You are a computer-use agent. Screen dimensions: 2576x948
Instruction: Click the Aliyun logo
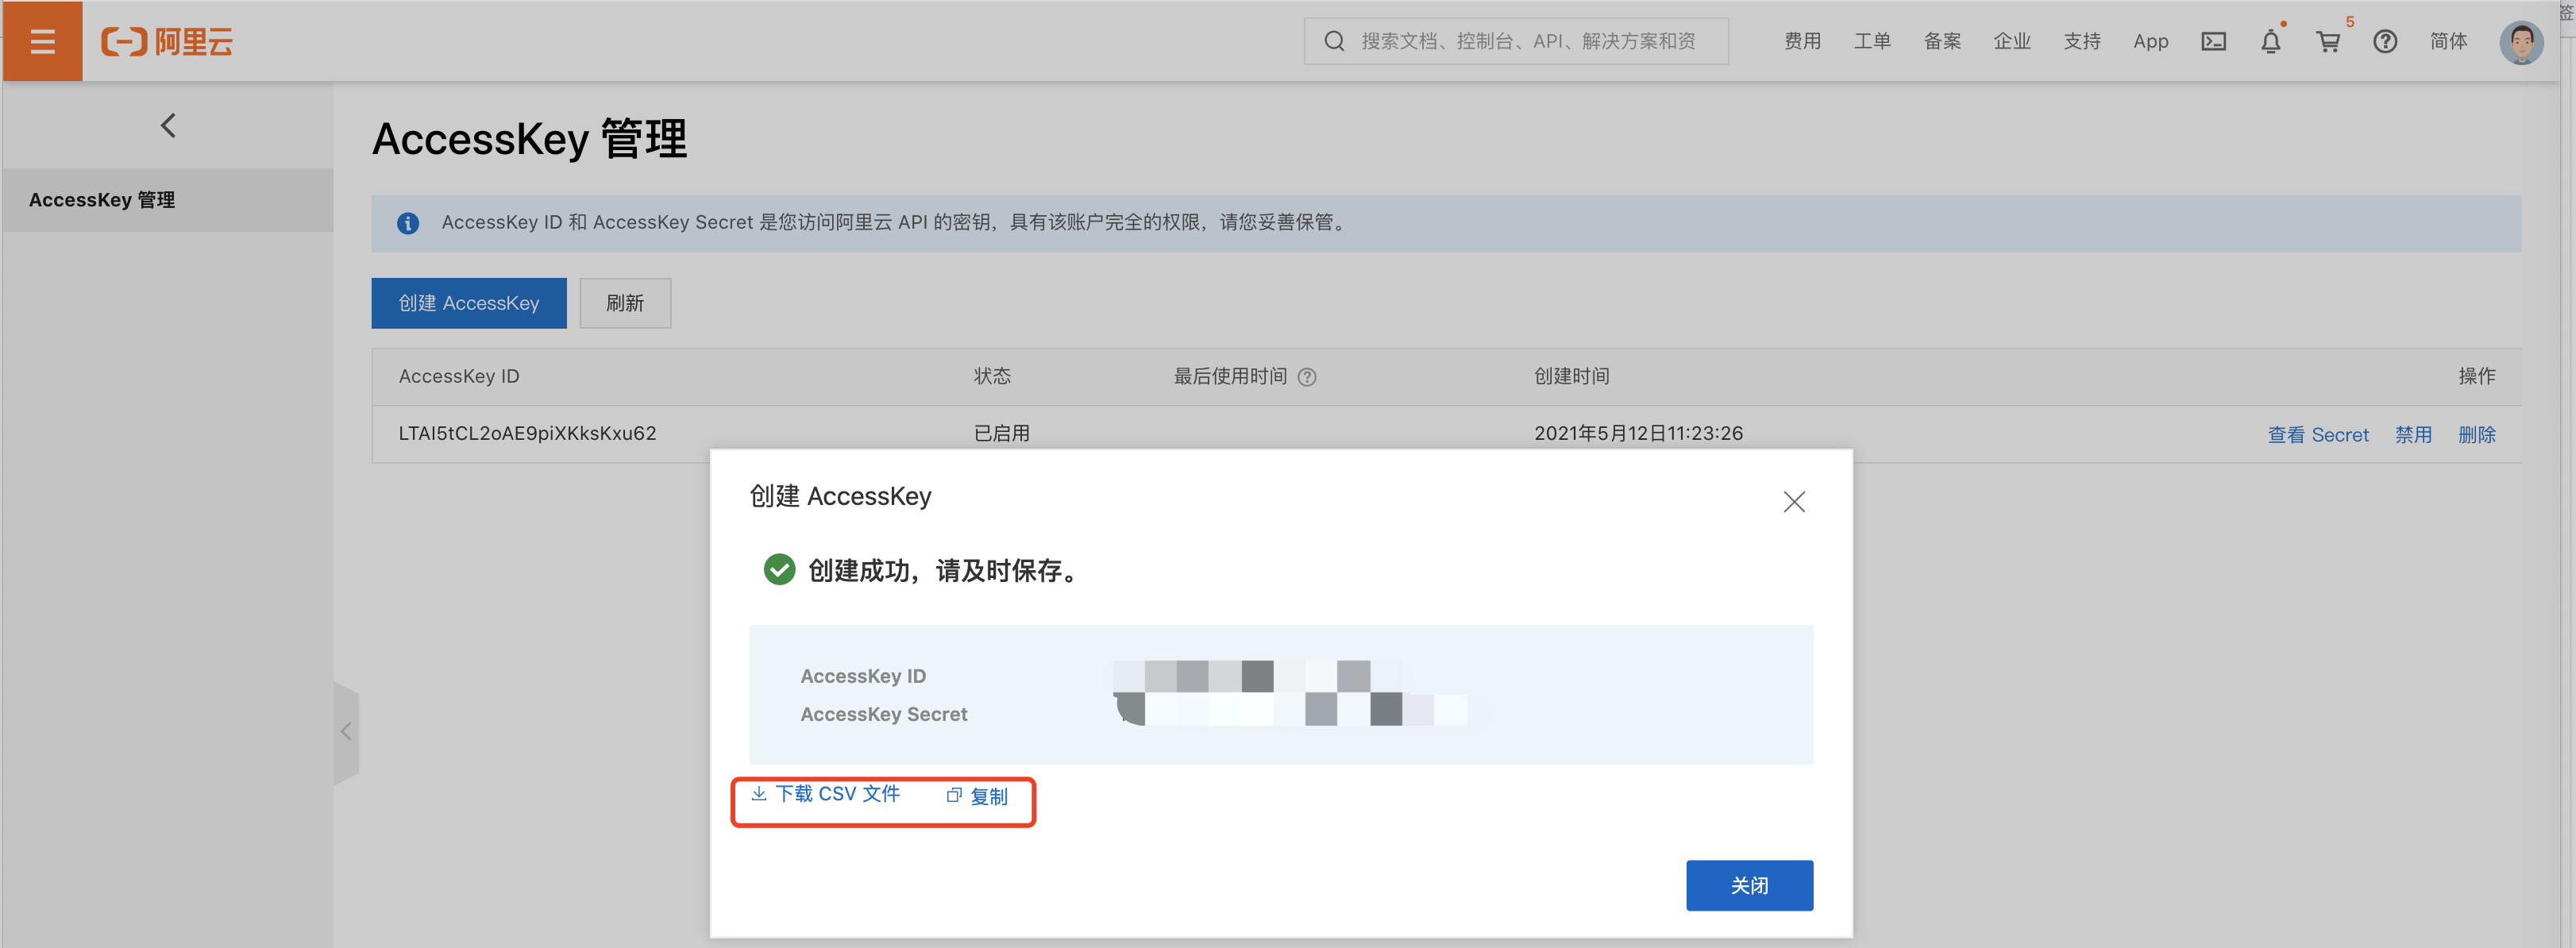pyautogui.click(x=166, y=41)
